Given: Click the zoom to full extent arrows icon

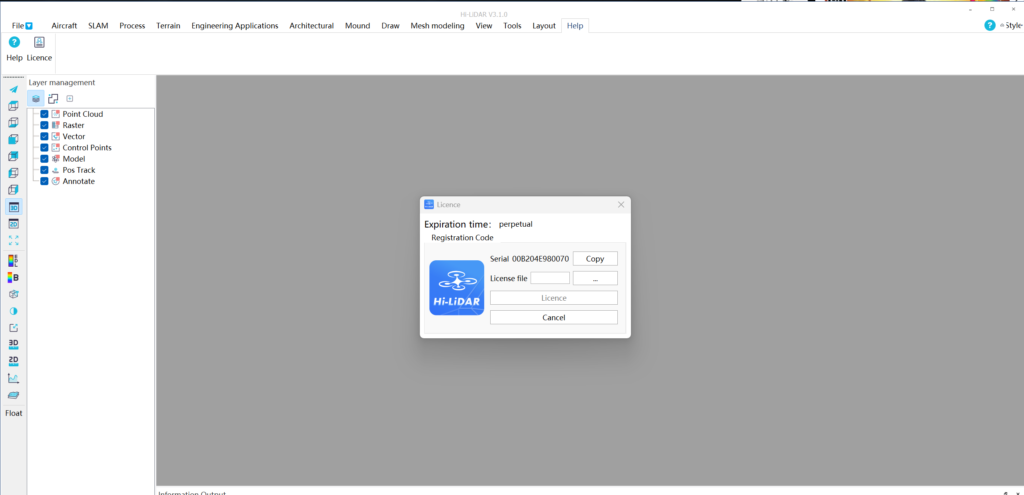Looking at the screenshot, I should (14, 240).
